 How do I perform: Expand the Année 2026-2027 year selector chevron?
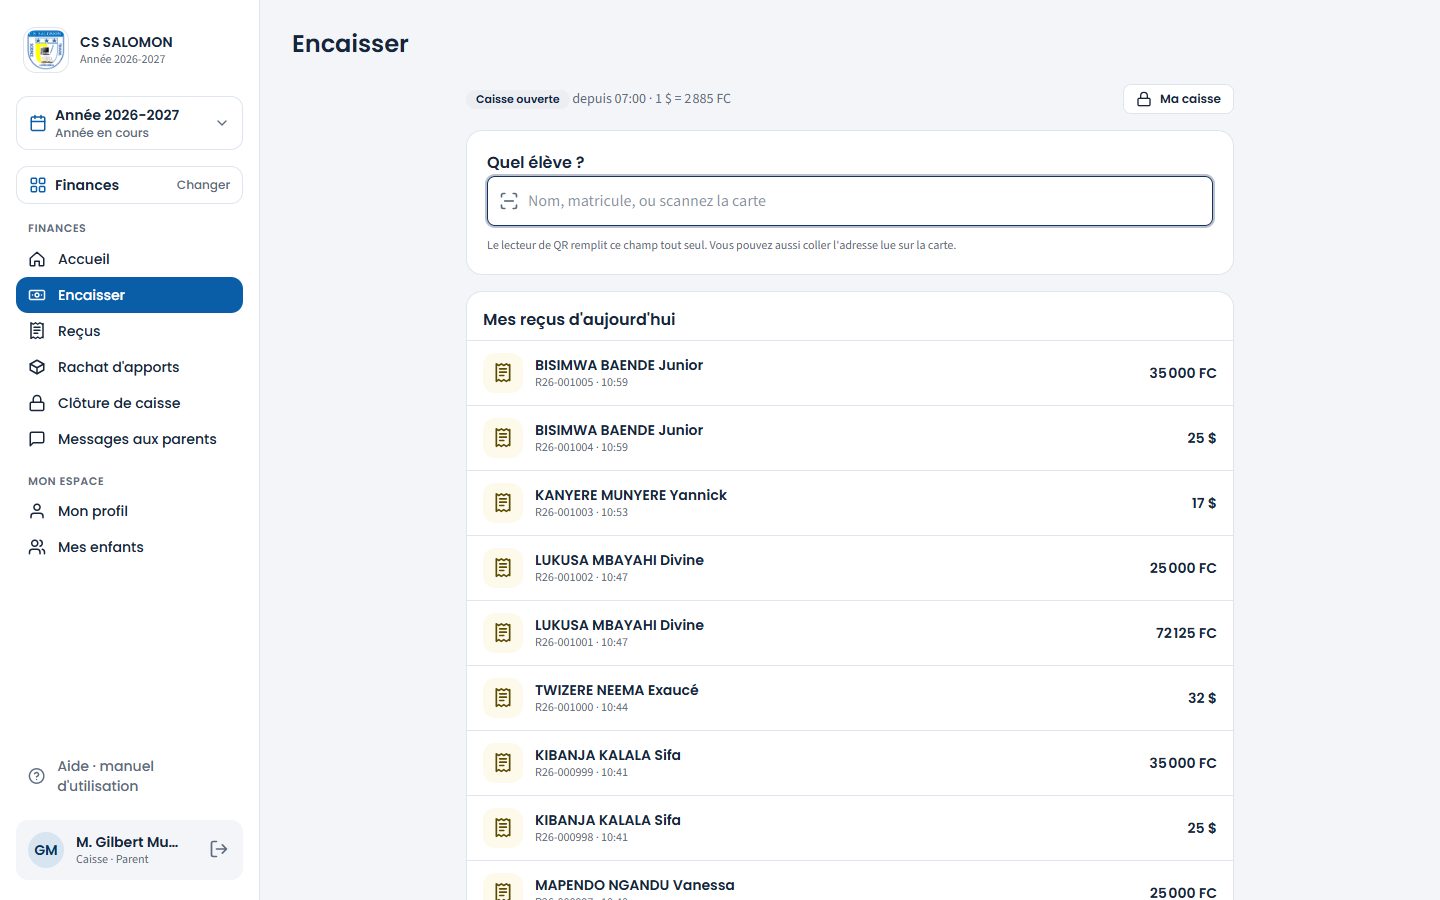[222, 123]
